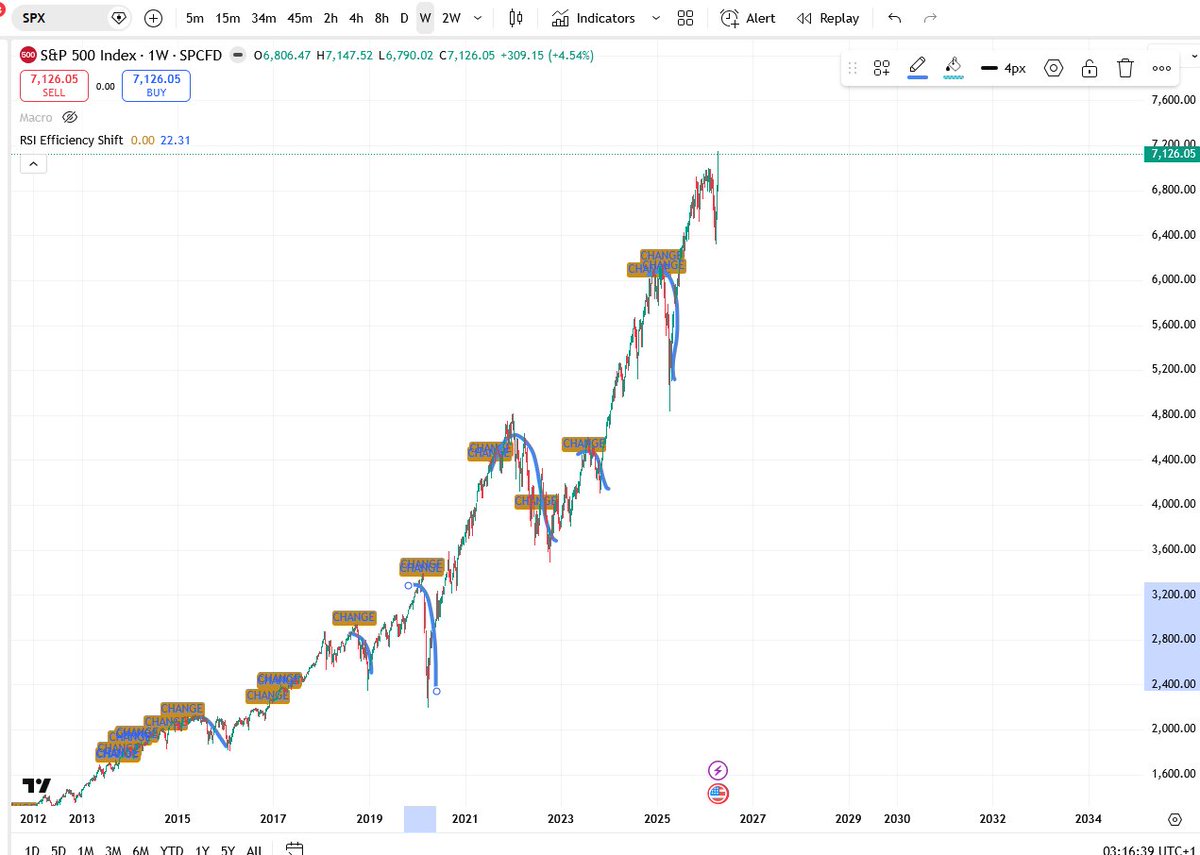This screenshot has height=855, width=1200.
Task: Redo the last action
Action: [930, 18]
